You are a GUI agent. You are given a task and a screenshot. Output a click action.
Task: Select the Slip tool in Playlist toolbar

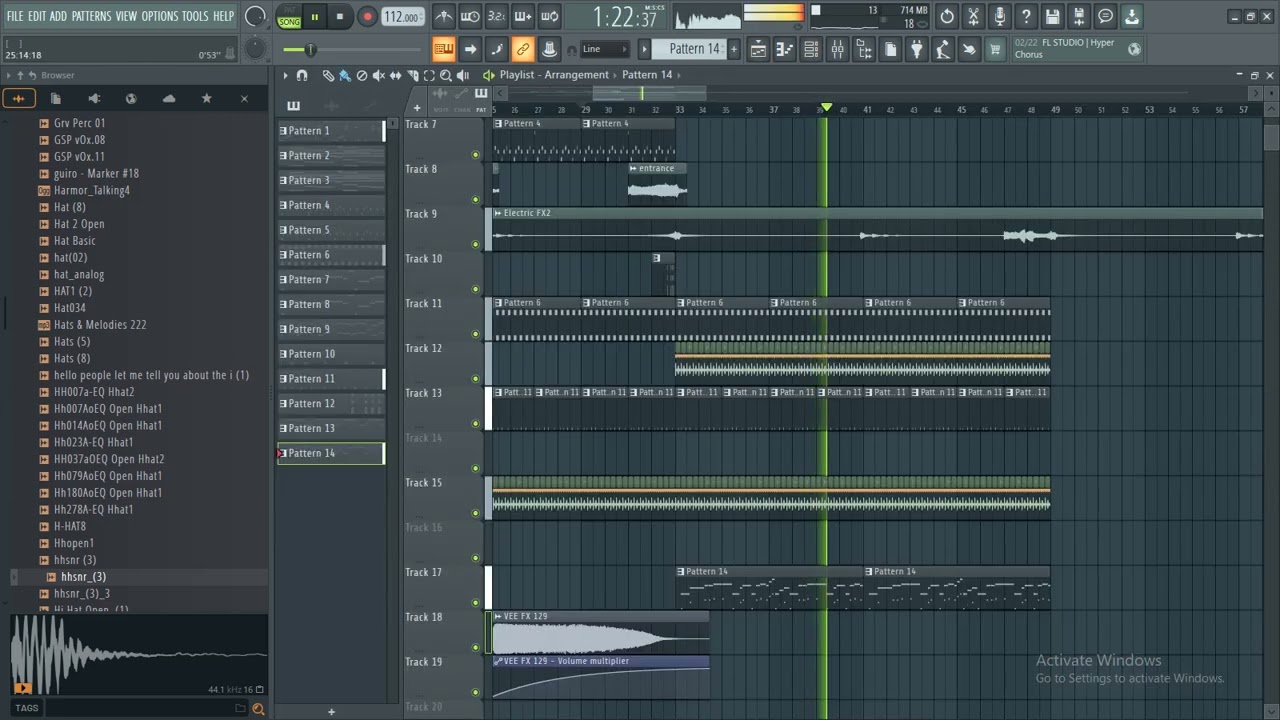[x=396, y=75]
